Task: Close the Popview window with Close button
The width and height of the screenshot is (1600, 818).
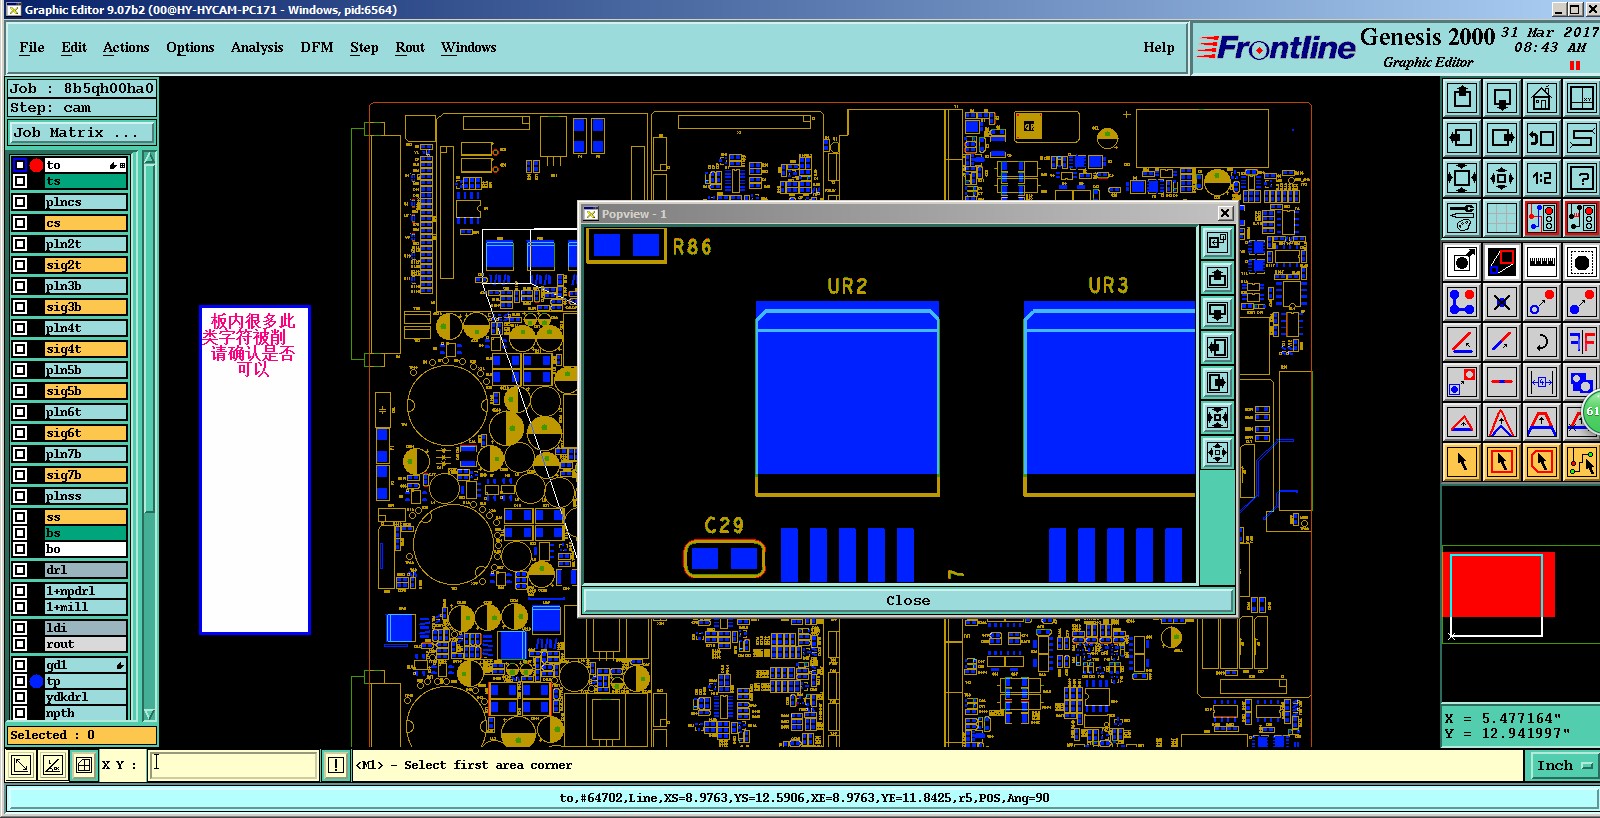Action: 907,600
